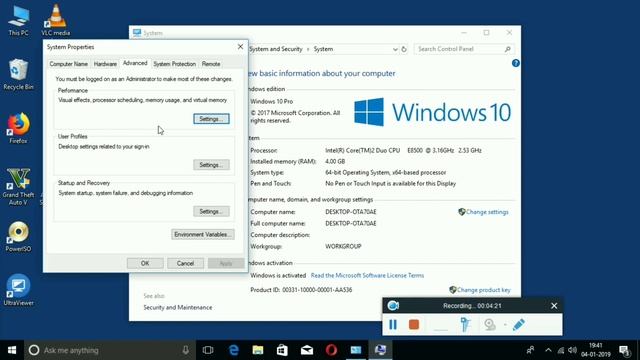Image resolution: width=640 pixels, height=360 pixels.
Task: Pause the screen recording
Action: [393, 324]
